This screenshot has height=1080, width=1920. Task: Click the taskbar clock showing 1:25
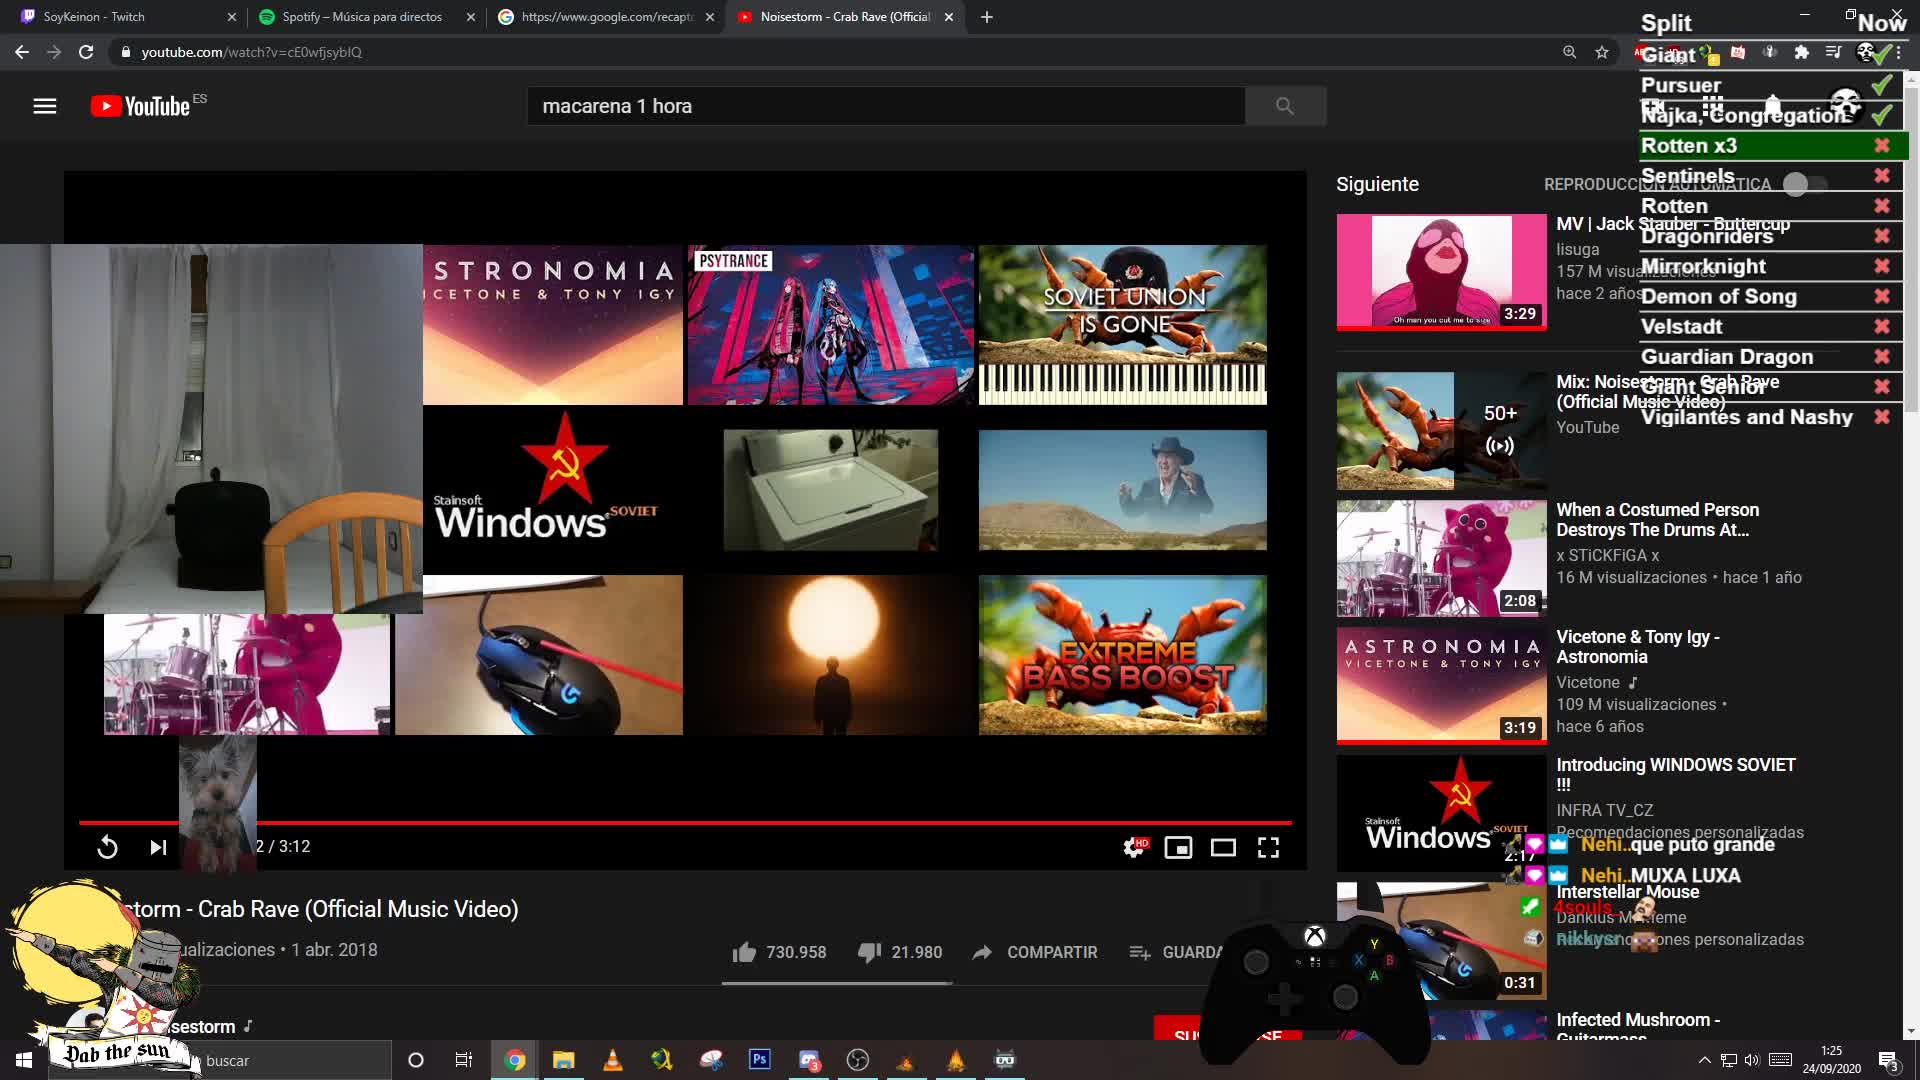click(x=1832, y=1060)
